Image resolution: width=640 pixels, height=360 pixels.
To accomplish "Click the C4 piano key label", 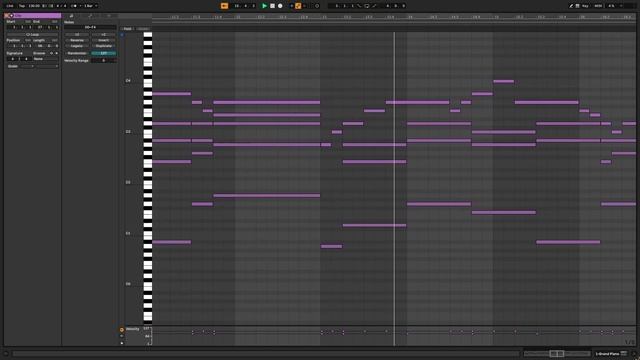I will [x=128, y=81].
